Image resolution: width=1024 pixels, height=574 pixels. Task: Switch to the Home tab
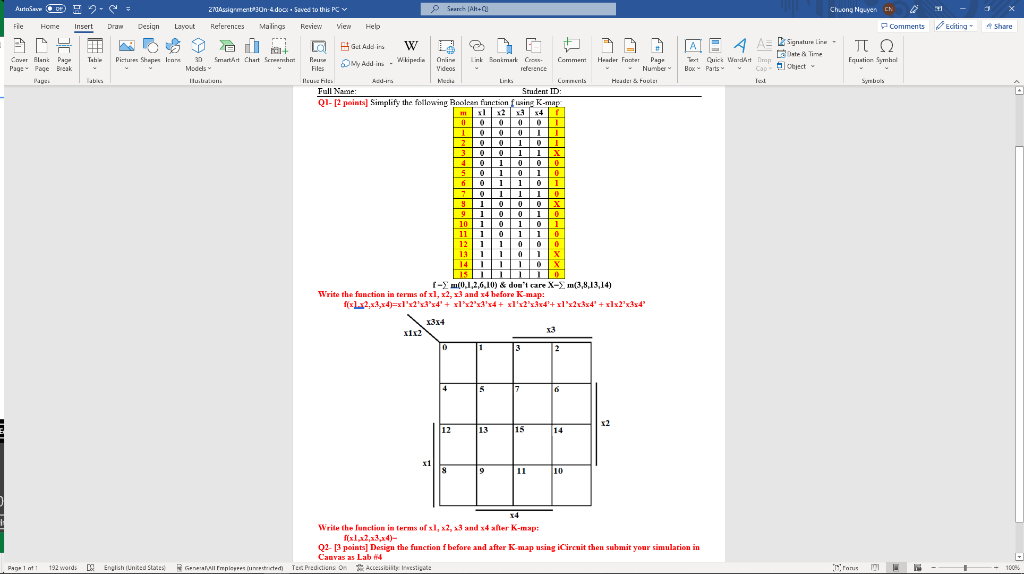(50, 26)
